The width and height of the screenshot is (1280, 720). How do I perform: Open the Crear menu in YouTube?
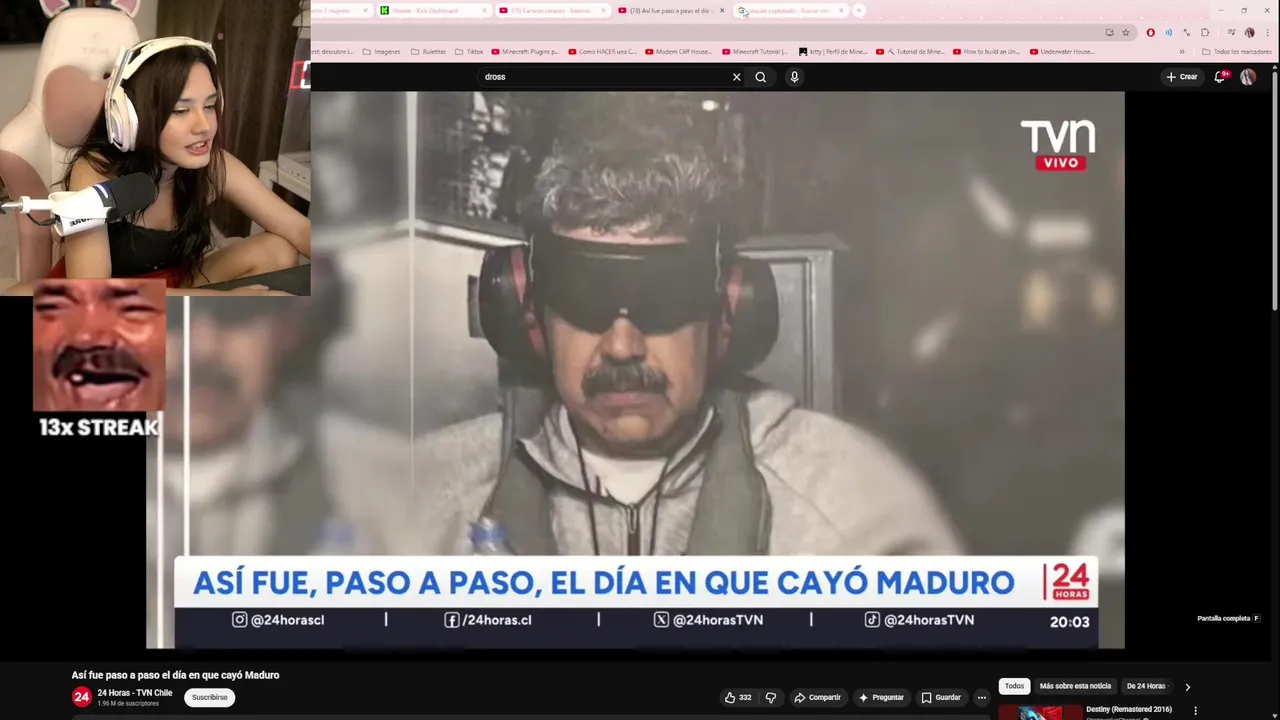tap(1181, 77)
